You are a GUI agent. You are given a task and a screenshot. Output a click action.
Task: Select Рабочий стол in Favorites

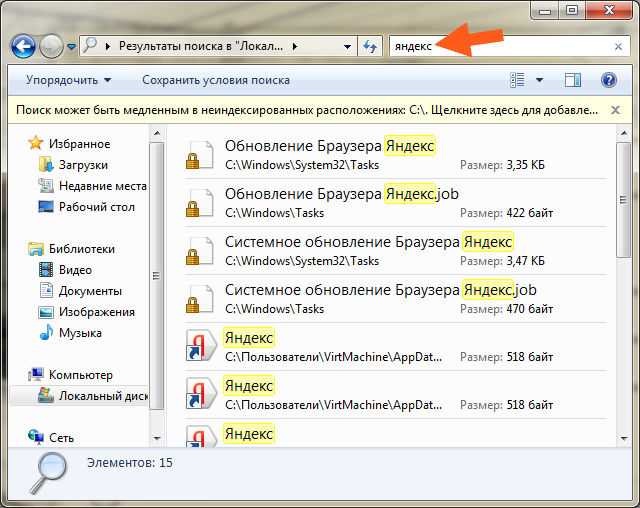95,206
